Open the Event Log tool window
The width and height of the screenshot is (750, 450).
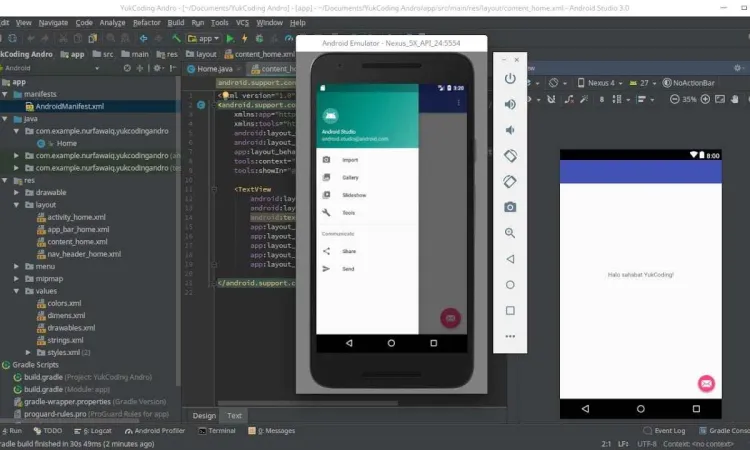tap(664, 431)
